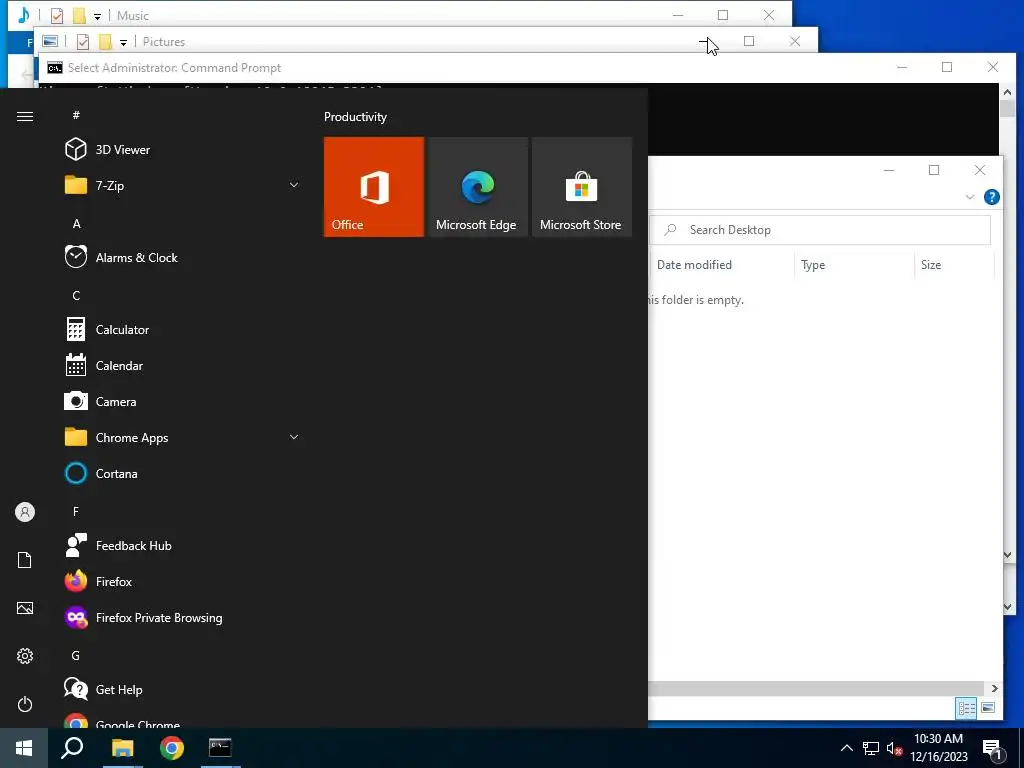Show hidden system tray icons
Viewport: 1024px width, 768px height.
coord(846,748)
